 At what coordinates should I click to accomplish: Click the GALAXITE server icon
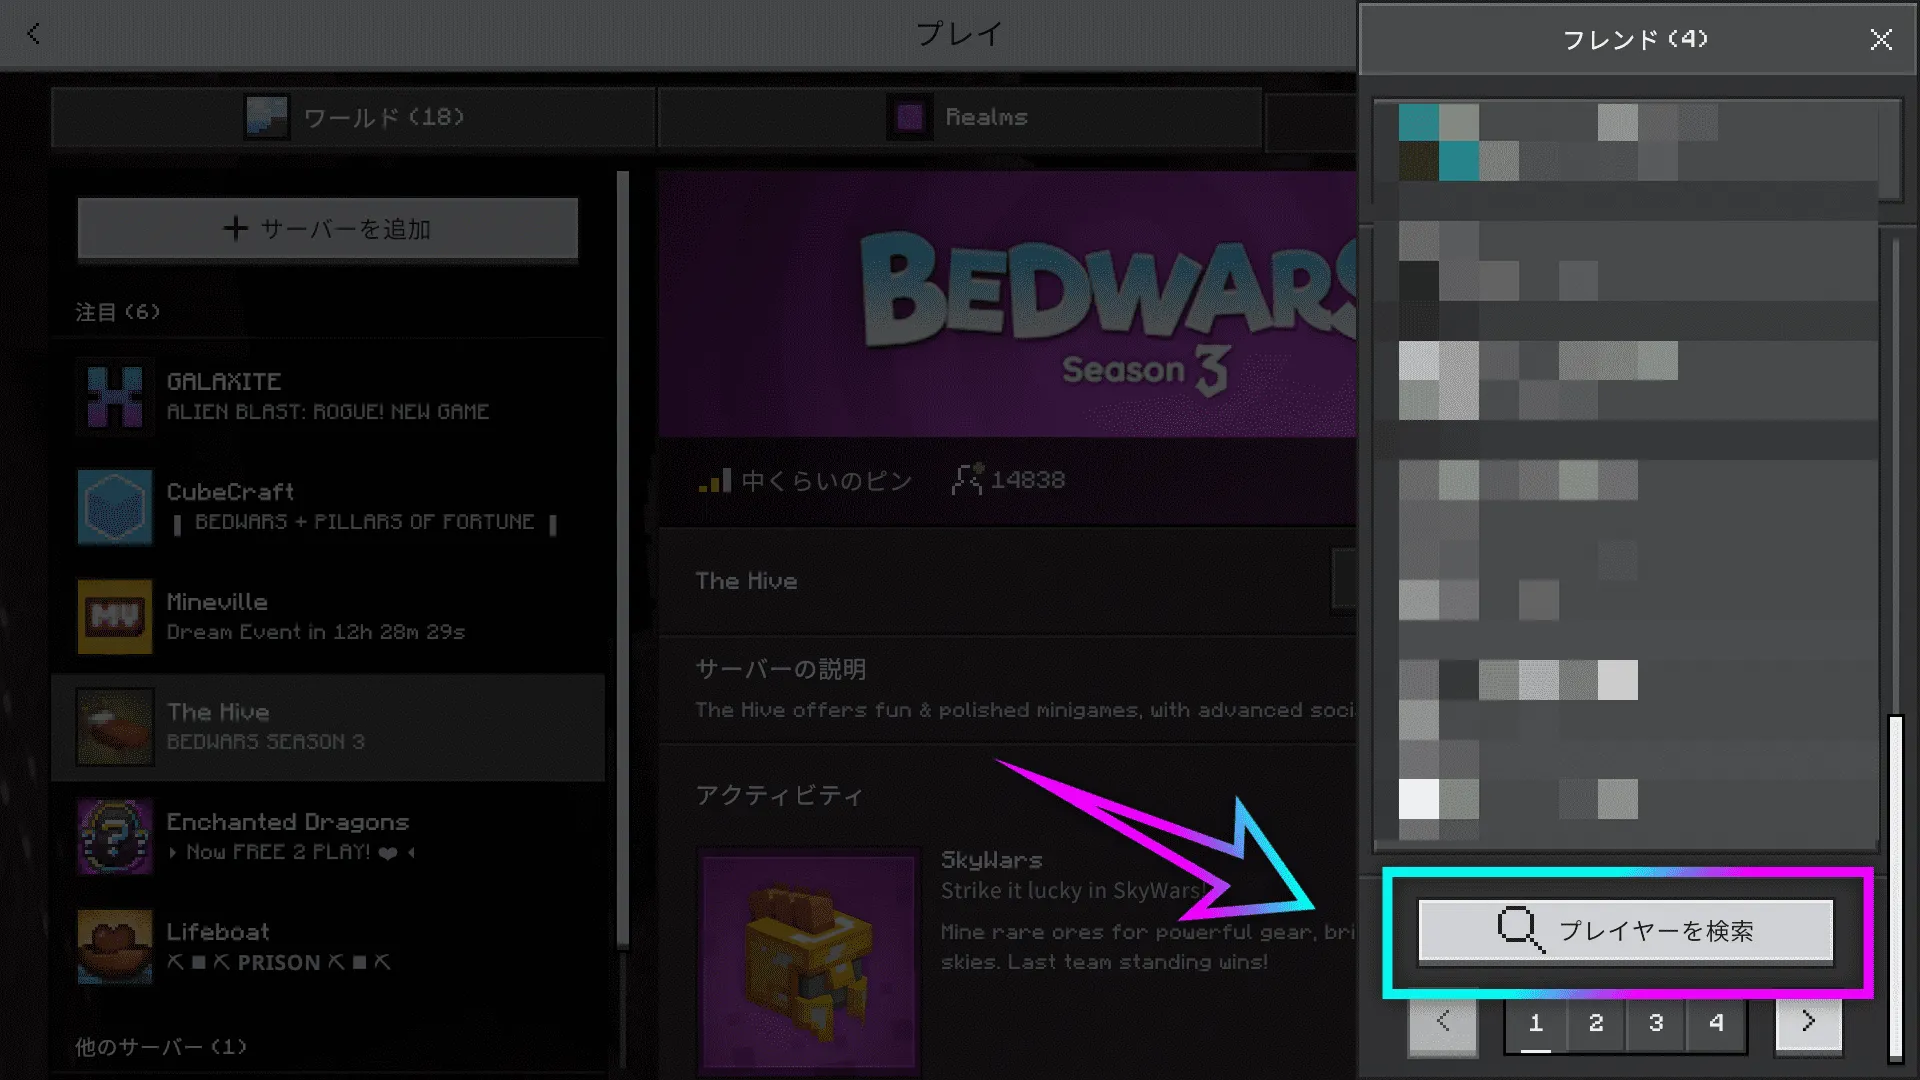115,396
